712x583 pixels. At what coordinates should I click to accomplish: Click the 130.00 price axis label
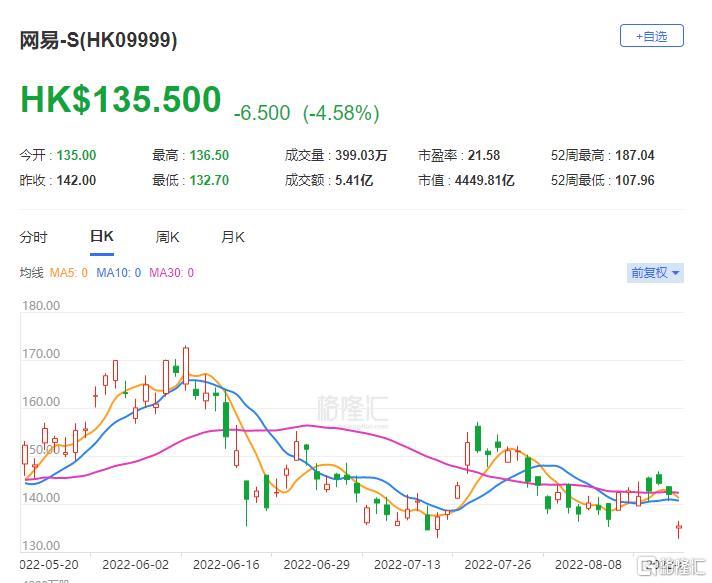(x=41, y=546)
